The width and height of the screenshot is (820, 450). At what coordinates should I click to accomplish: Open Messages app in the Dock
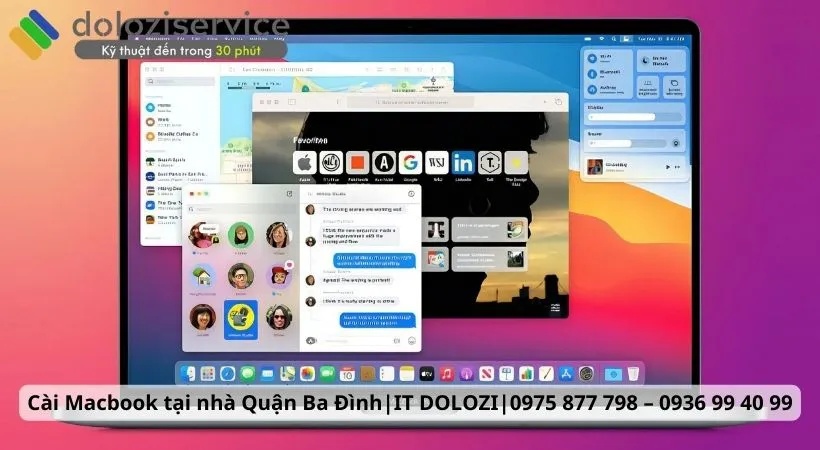tap(247, 374)
